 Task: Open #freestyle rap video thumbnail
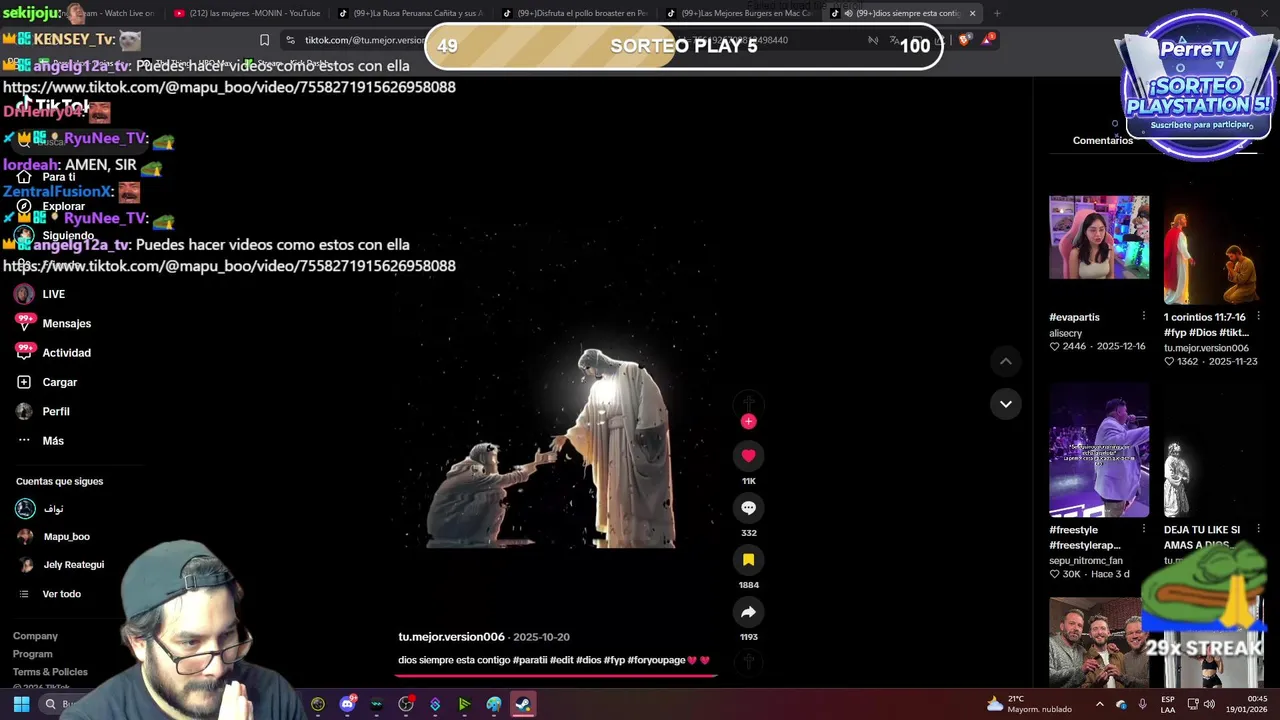pyautogui.click(x=1099, y=449)
